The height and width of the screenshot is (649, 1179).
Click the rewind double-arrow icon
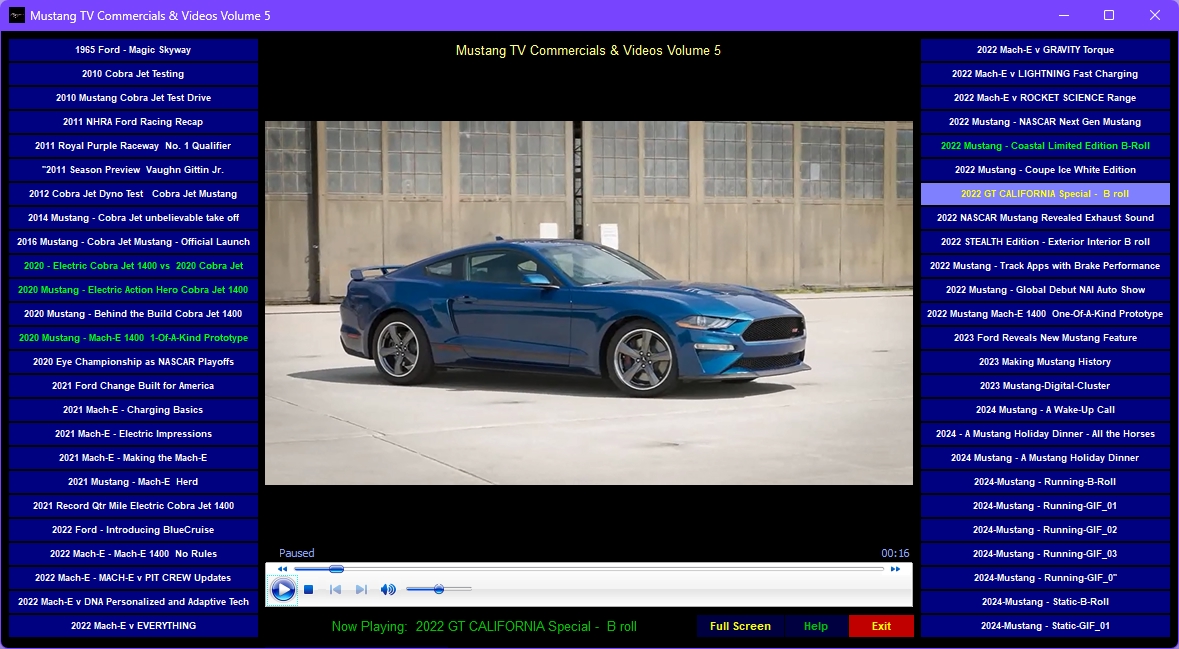pos(282,569)
